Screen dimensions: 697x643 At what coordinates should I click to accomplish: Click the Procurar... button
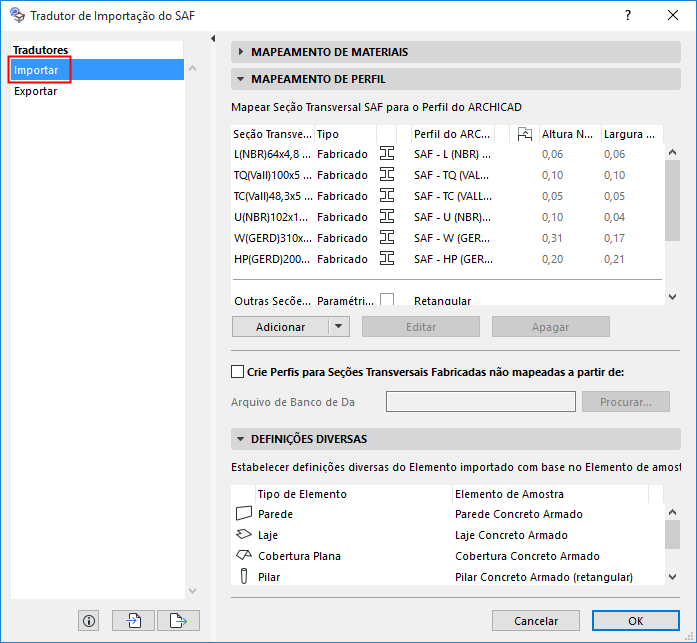pos(626,402)
